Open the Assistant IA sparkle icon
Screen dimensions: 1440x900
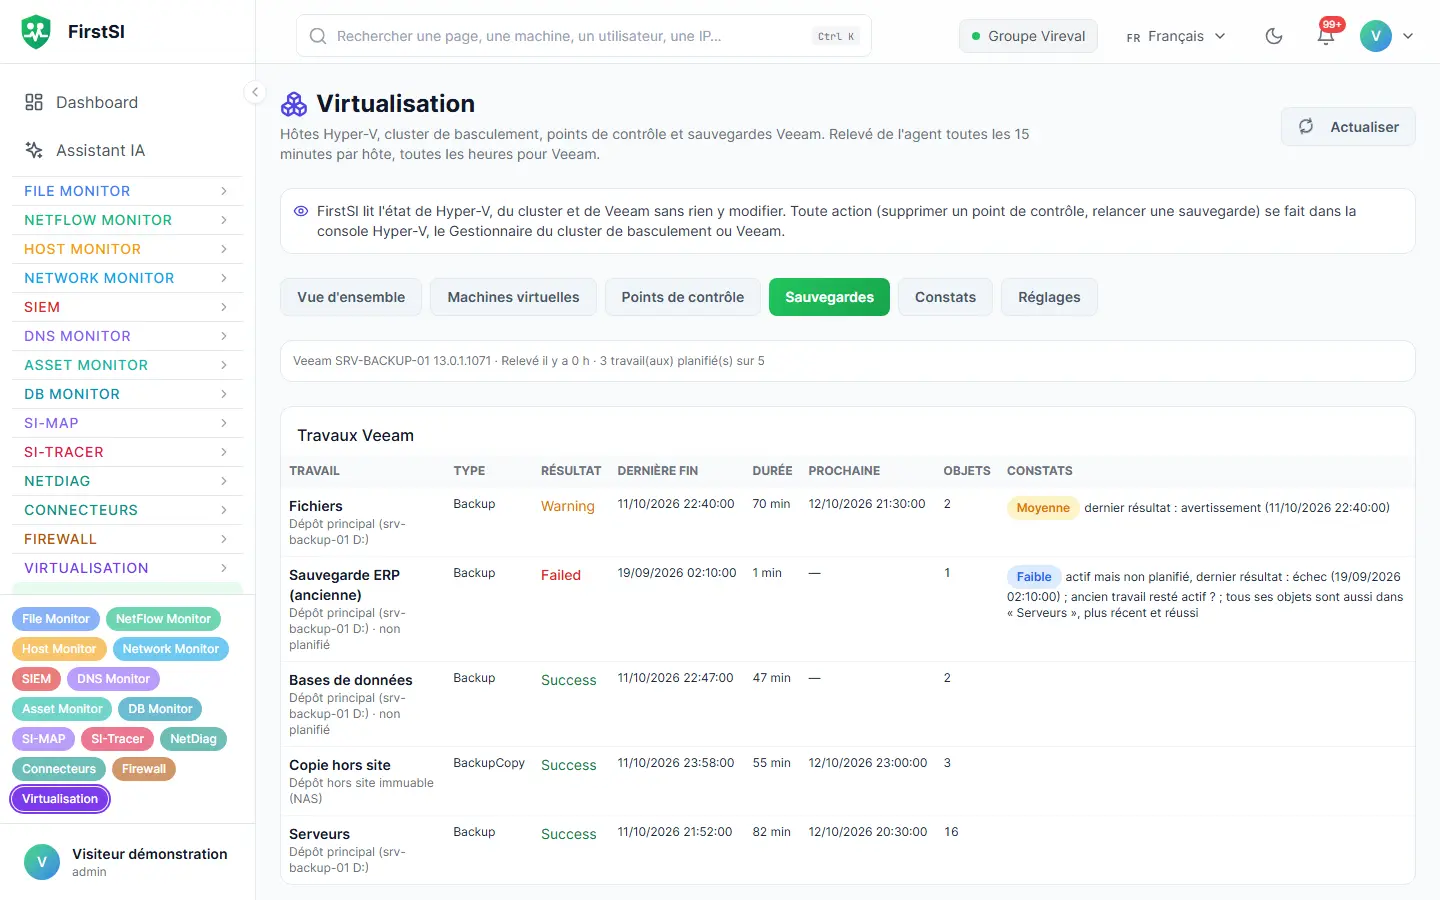pos(34,150)
